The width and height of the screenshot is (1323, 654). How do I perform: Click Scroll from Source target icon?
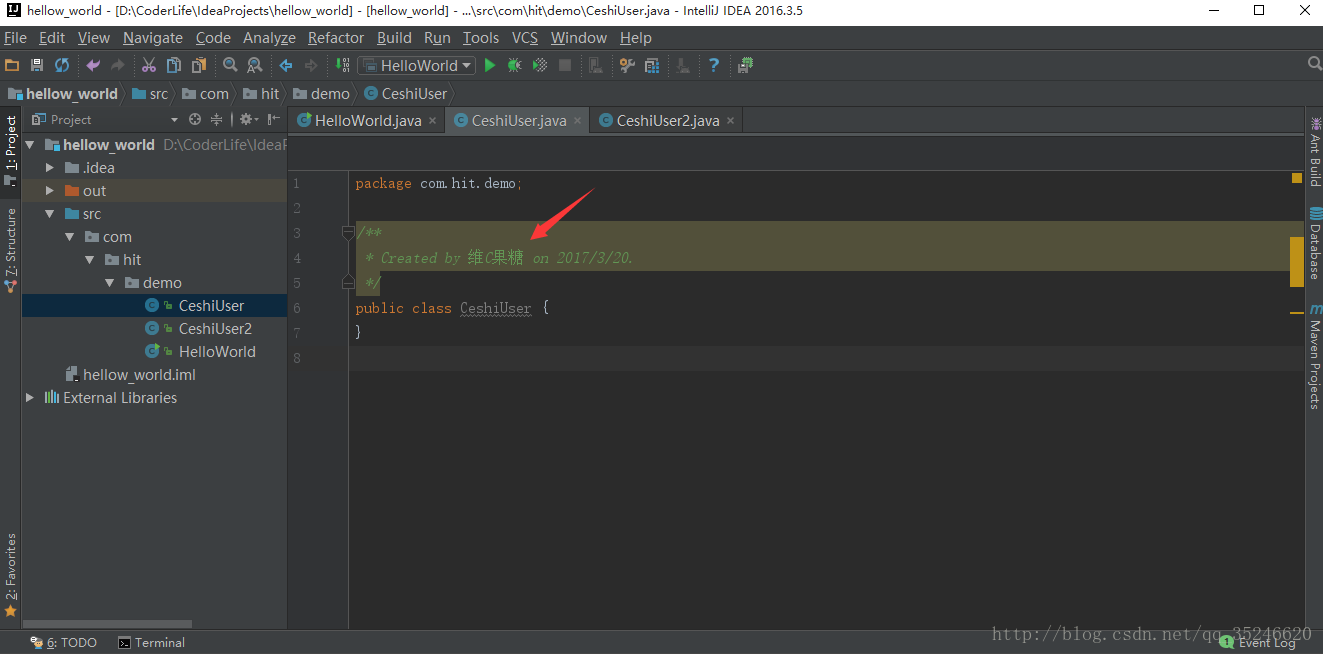195,119
